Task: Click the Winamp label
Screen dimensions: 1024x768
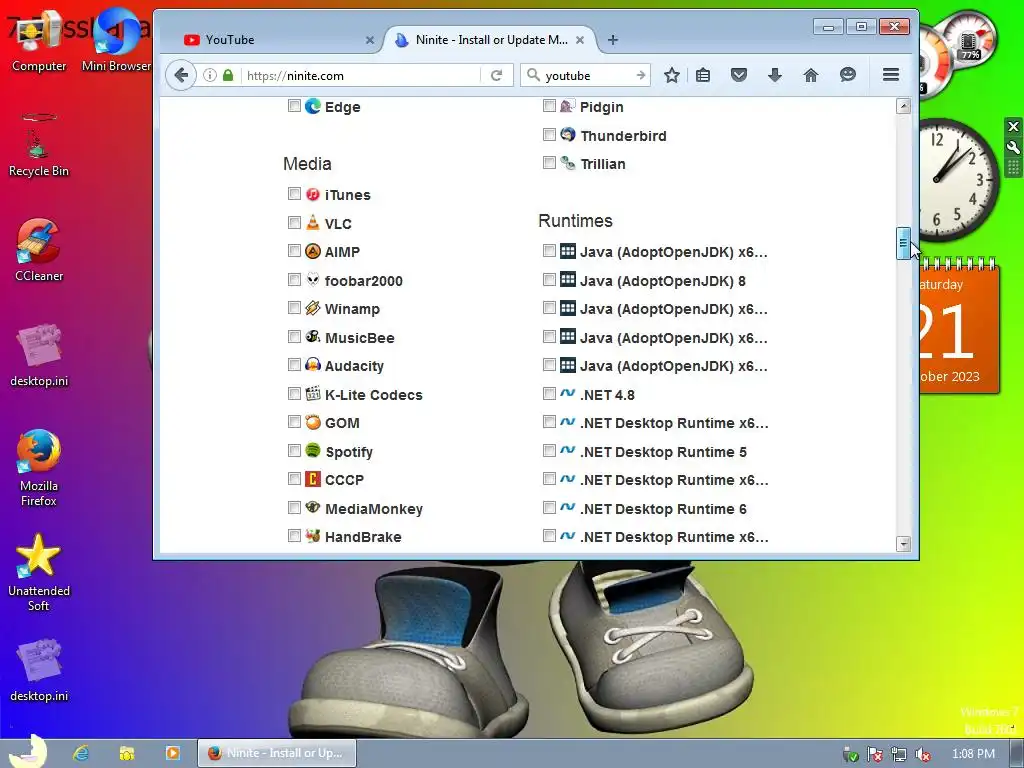Action: (x=352, y=309)
